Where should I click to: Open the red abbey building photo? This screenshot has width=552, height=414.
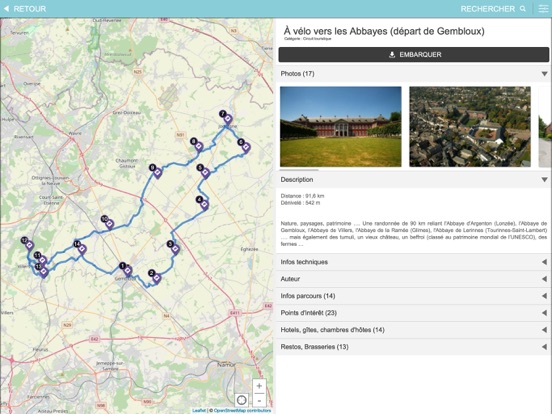coord(340,127)
